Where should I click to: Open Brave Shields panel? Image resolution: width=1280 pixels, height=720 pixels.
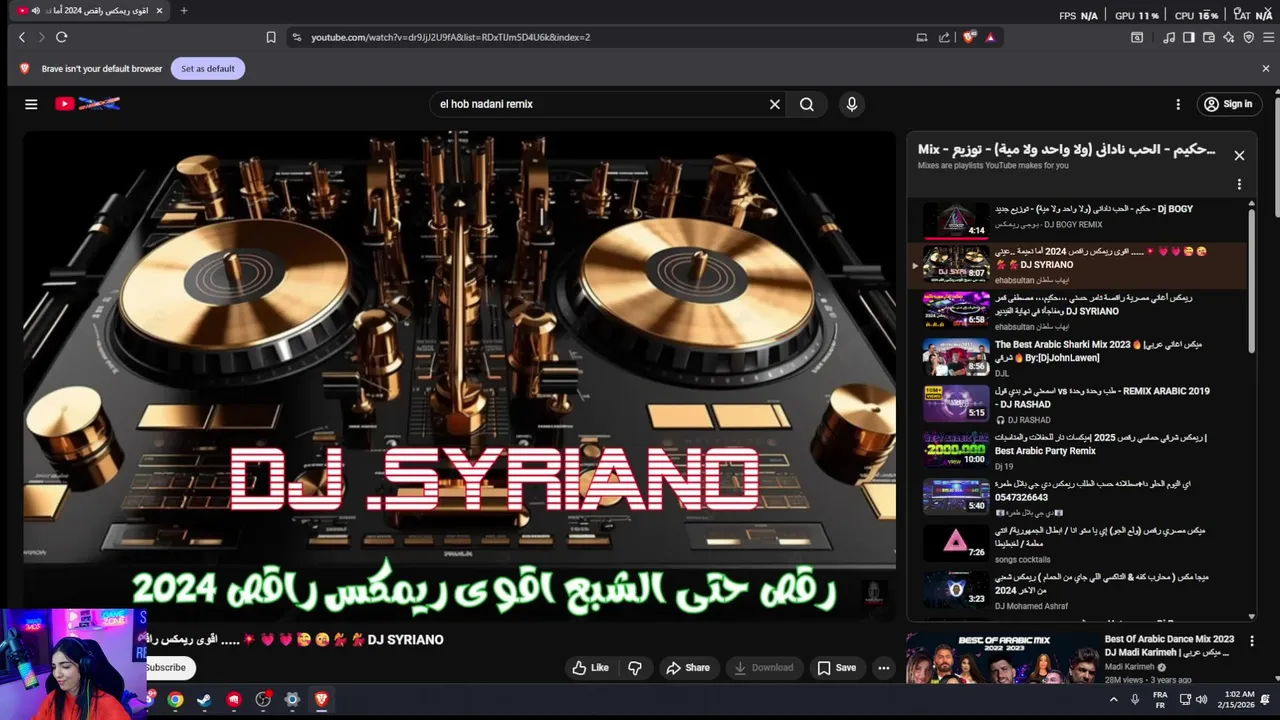coord(969,37)
